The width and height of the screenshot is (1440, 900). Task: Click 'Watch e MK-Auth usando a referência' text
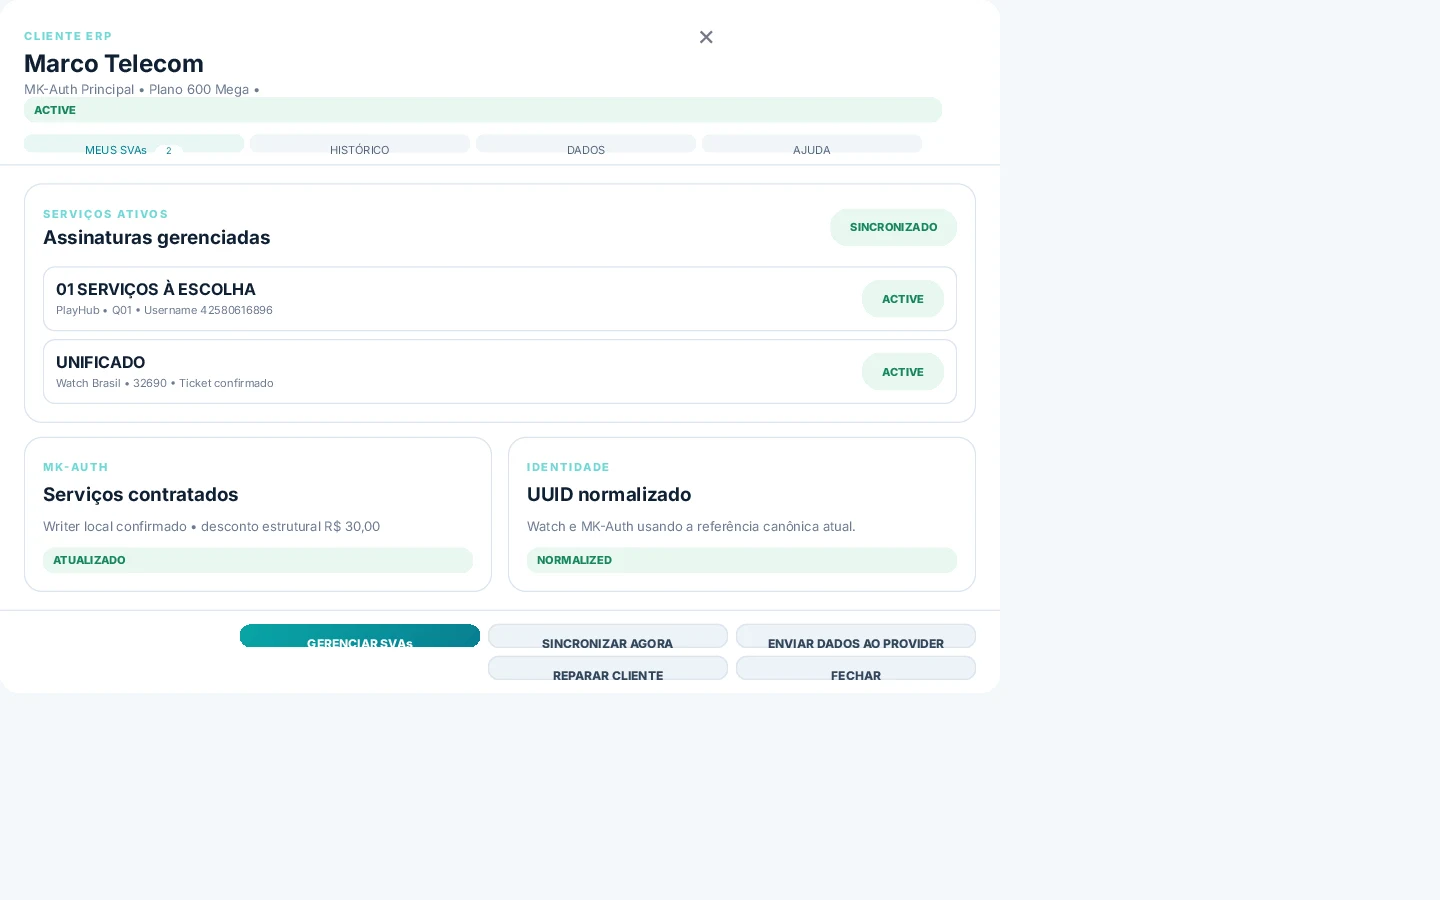691,526
